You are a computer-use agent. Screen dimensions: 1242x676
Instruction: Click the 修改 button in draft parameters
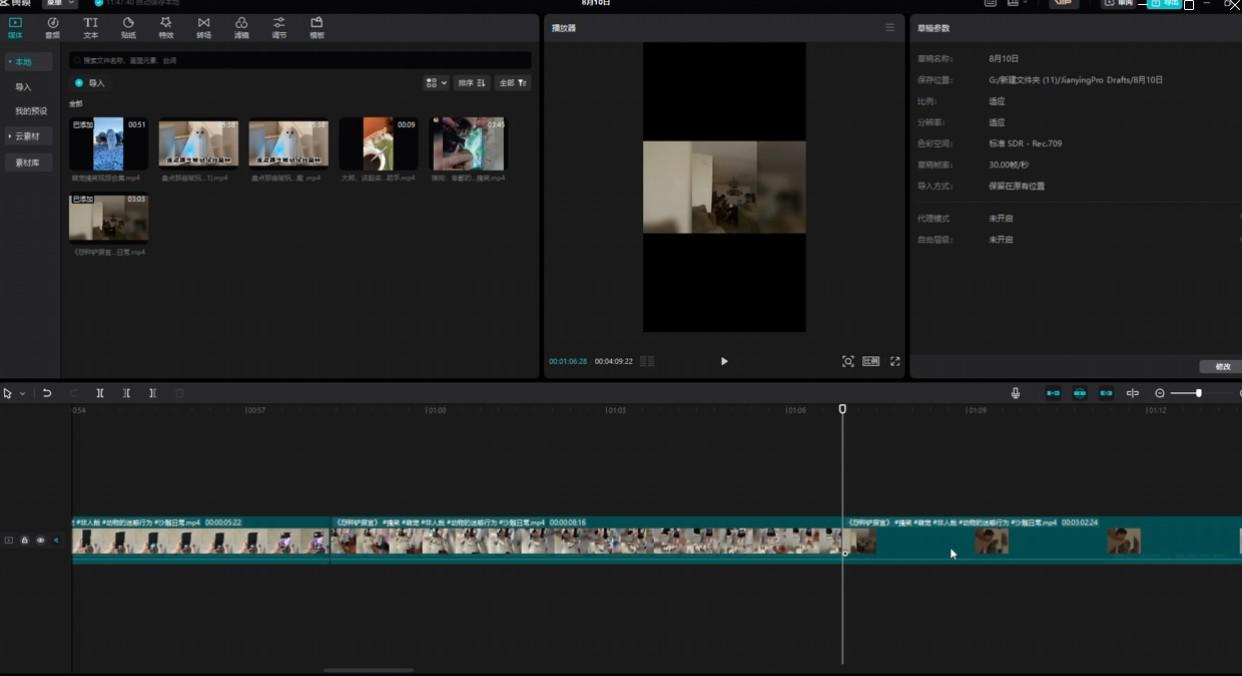tap(1222, 367)
